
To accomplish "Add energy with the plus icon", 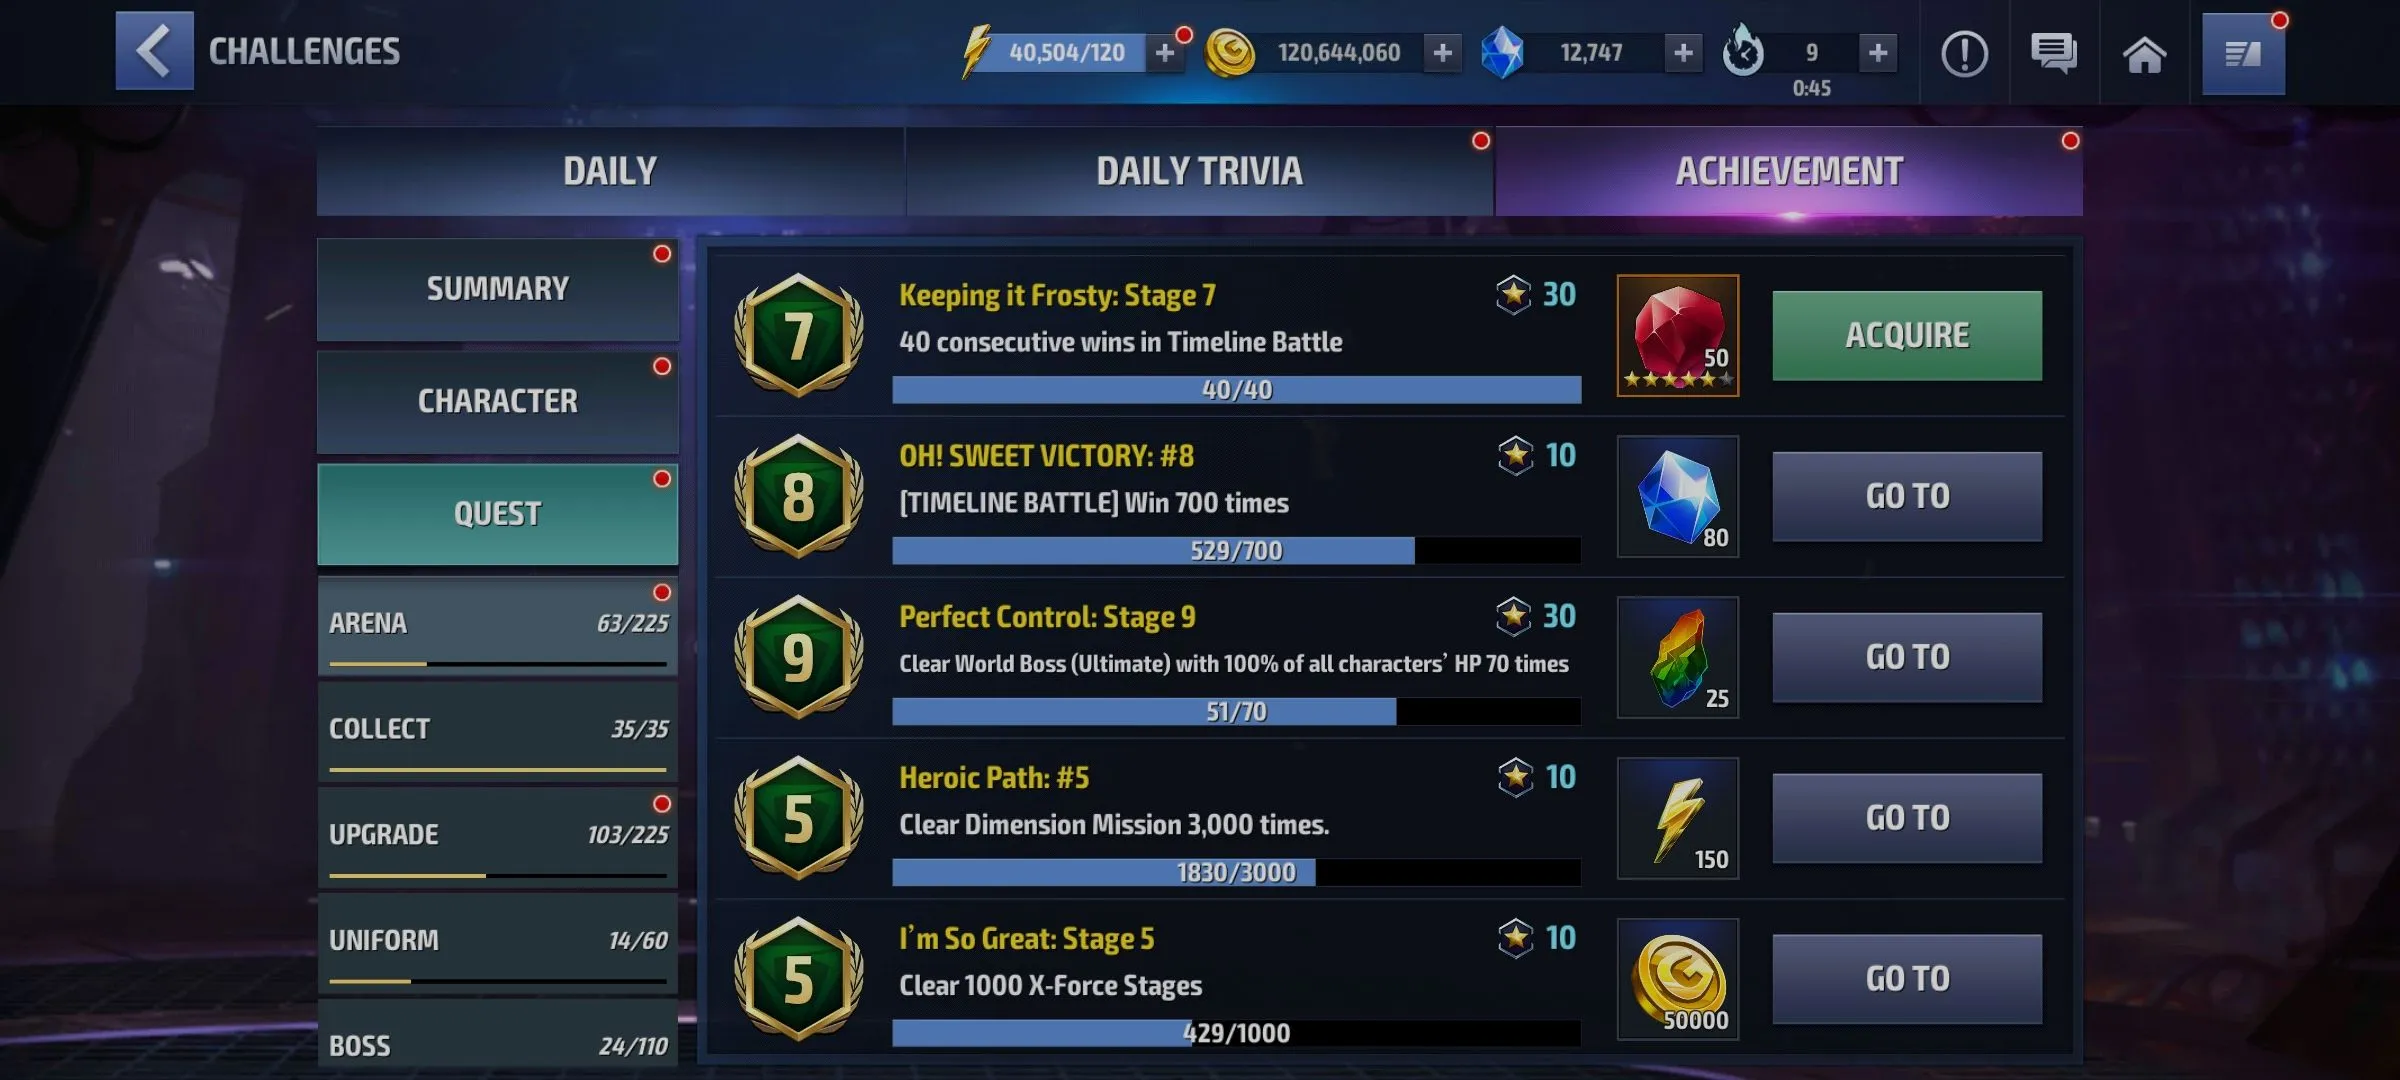I will click(1164, 53).
